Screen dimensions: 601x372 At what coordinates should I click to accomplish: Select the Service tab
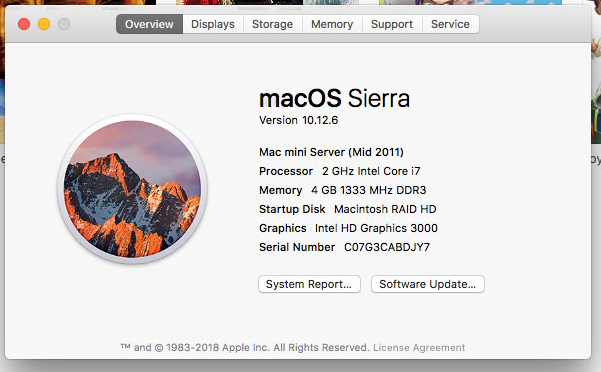tap(450, 24)
